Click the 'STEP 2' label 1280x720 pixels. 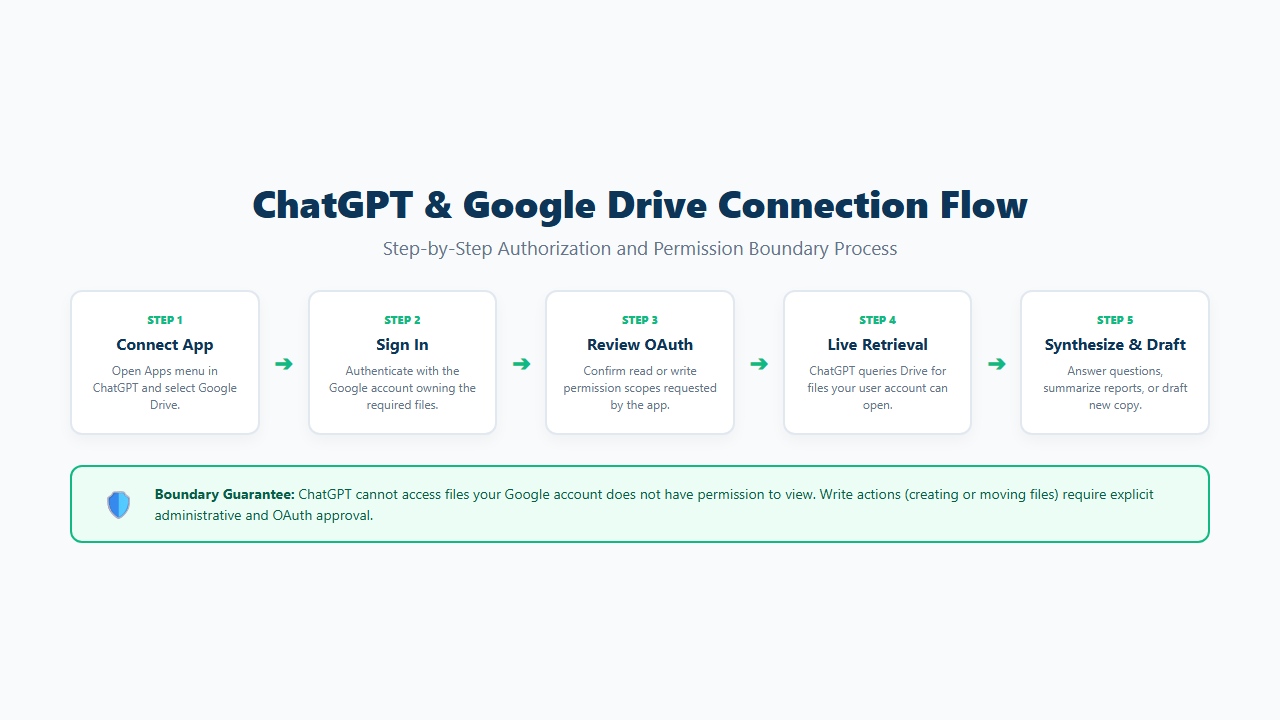coord(402,320)
